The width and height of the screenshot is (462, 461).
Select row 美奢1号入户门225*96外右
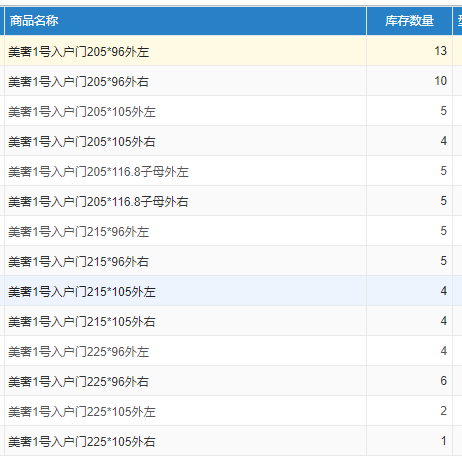pyautogui.click(x=231, y=381)
